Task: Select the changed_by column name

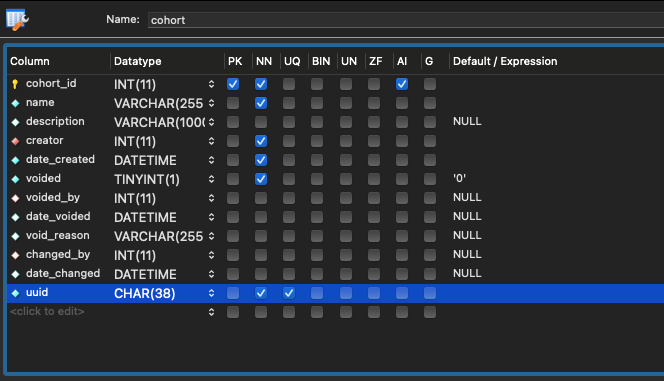Action: click(x=58, y=254)
